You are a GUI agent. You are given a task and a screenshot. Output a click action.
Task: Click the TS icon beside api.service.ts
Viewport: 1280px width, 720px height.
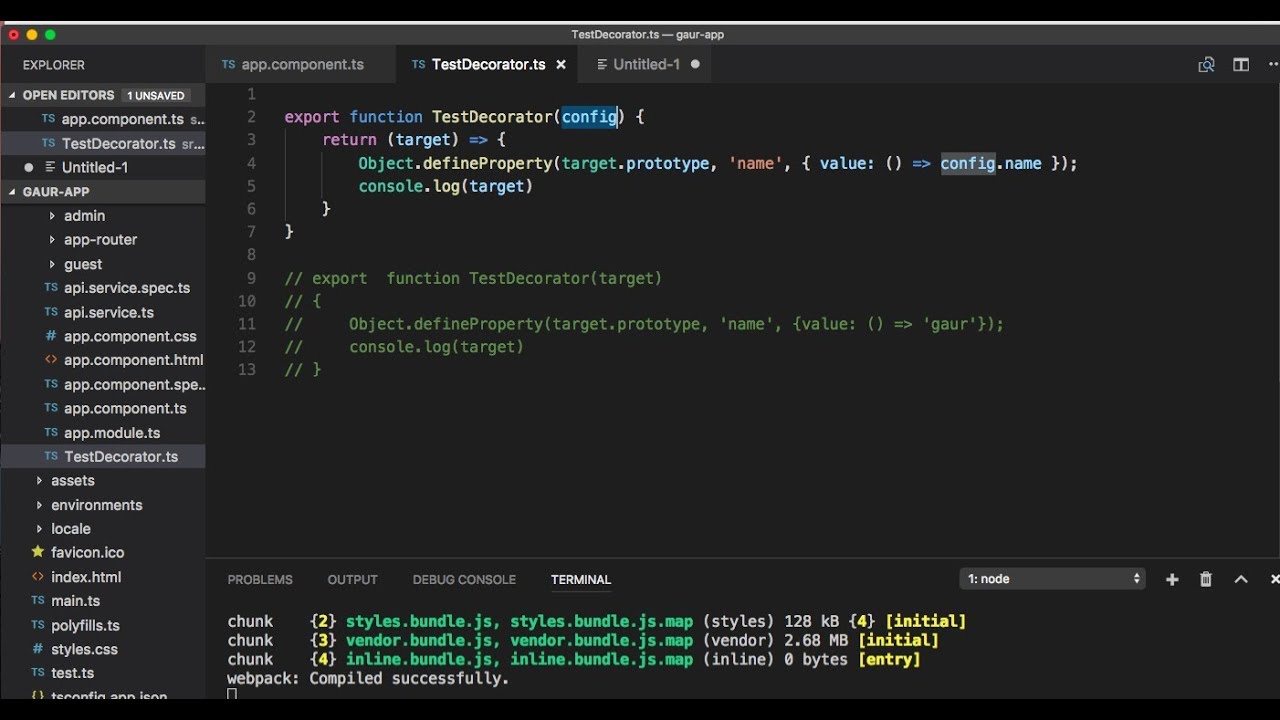51,312
